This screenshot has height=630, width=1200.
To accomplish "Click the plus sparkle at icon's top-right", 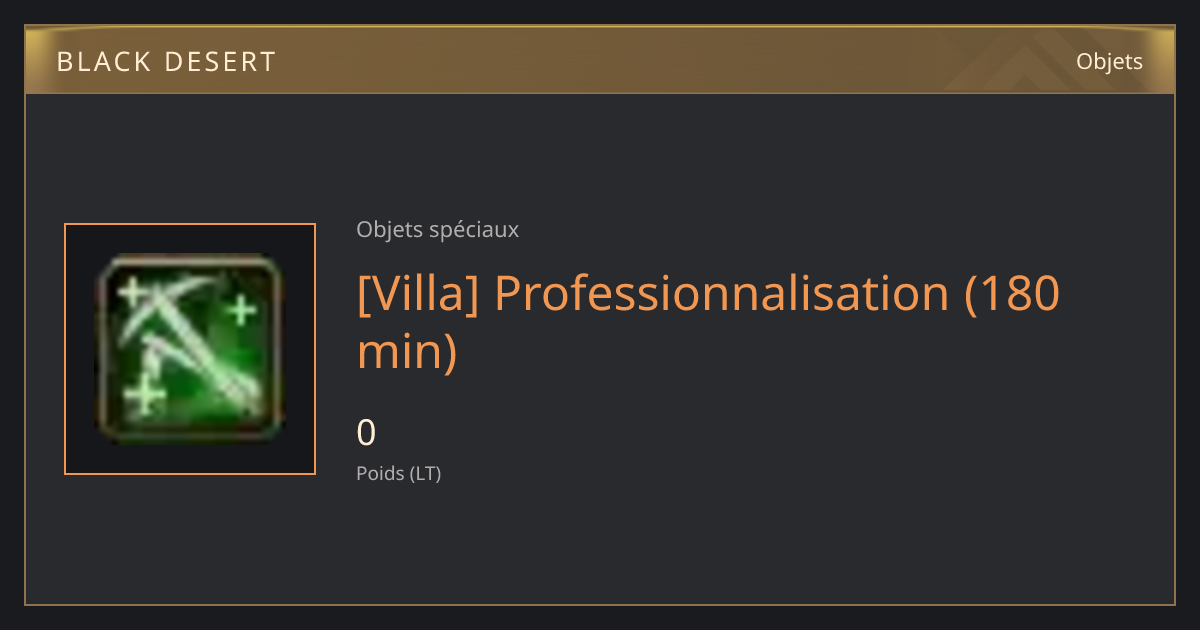I will (x=240, y=310).
